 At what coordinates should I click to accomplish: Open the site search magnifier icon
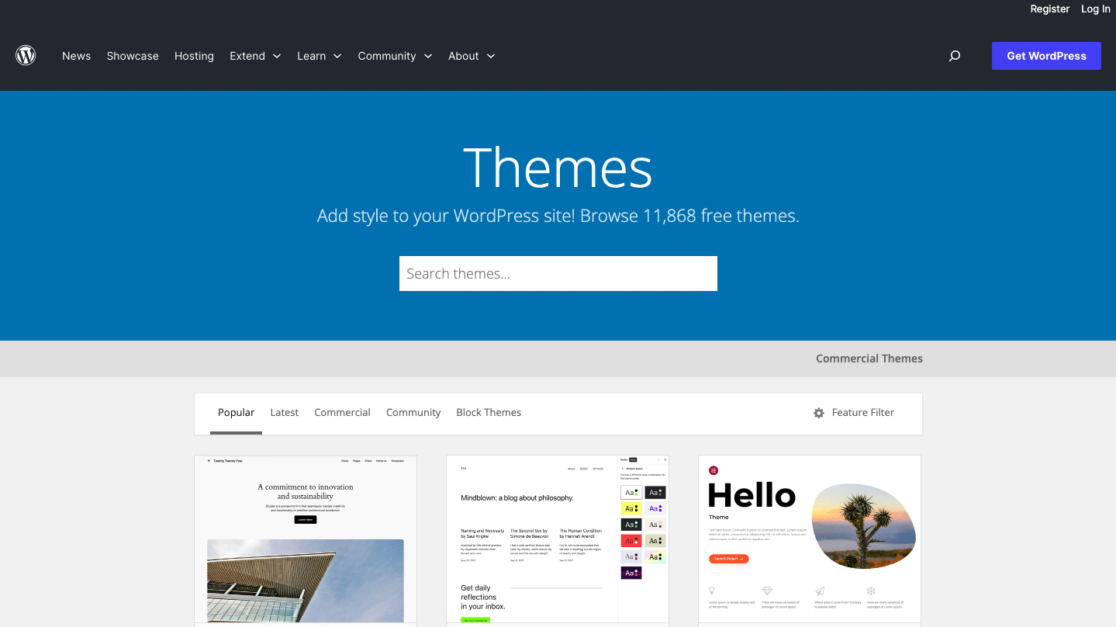click(x=954, y=56)
